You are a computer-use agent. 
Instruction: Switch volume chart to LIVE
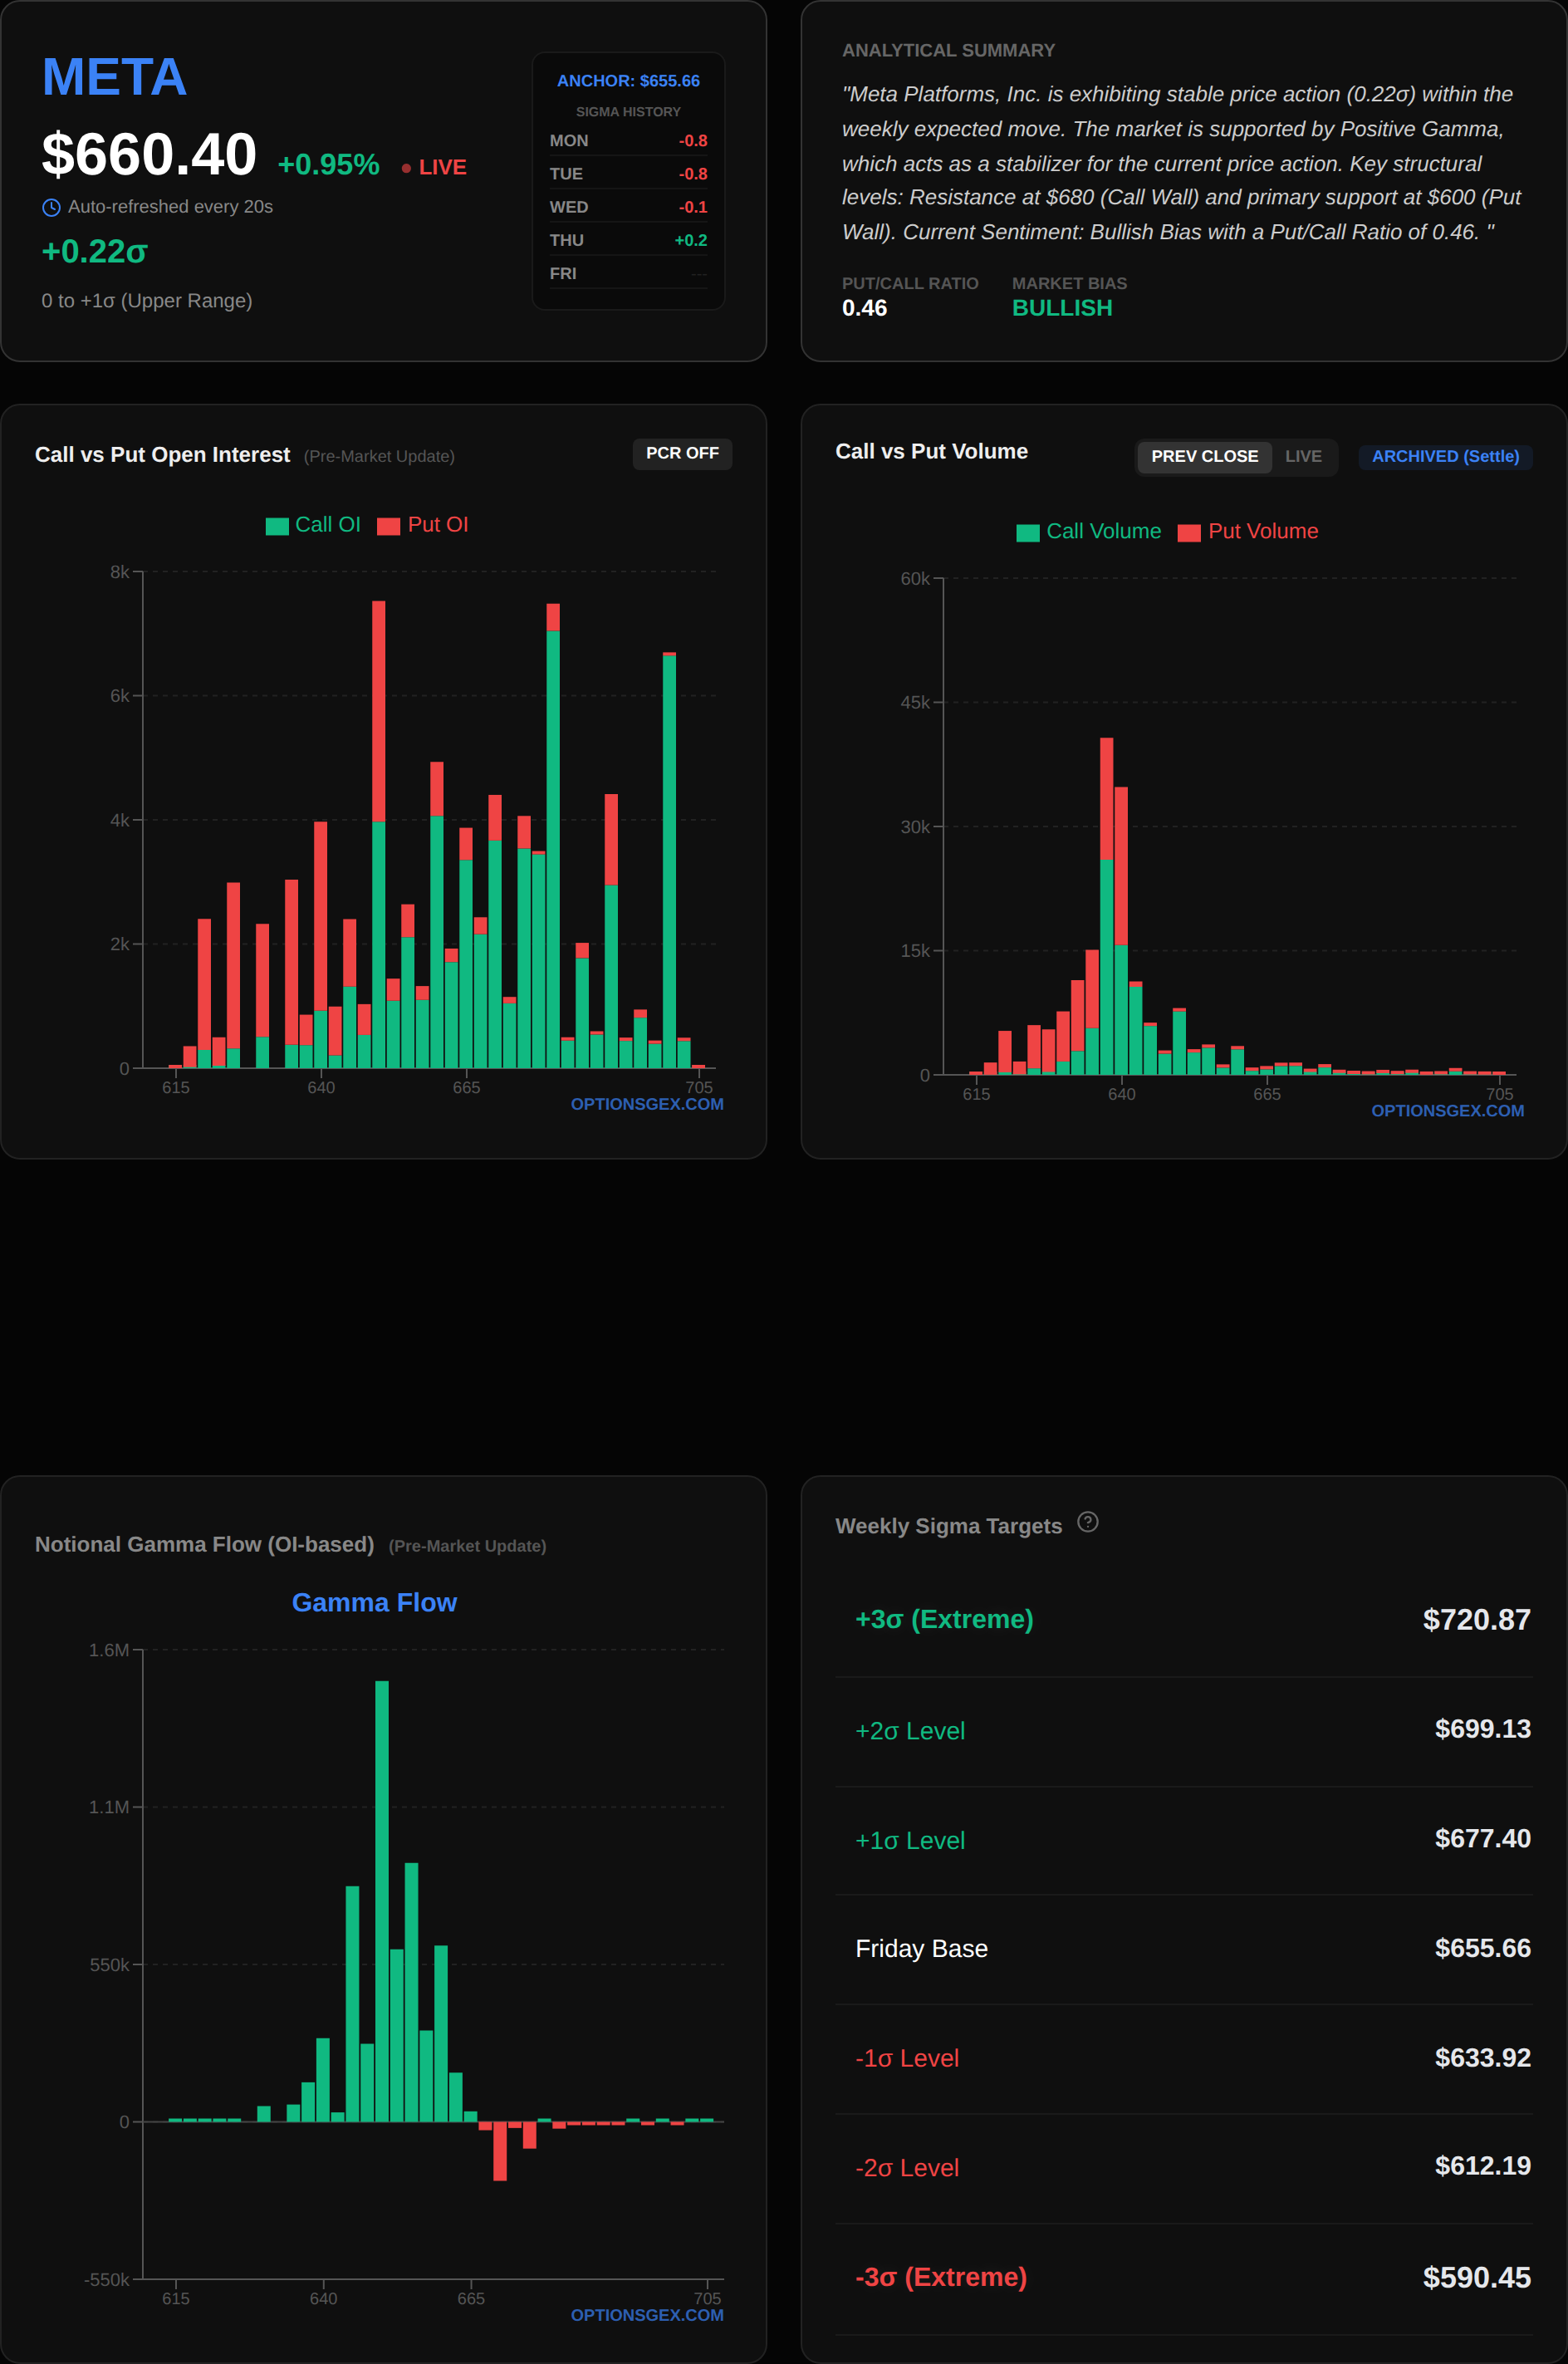pyautogui.click(x=1302, y=456)
